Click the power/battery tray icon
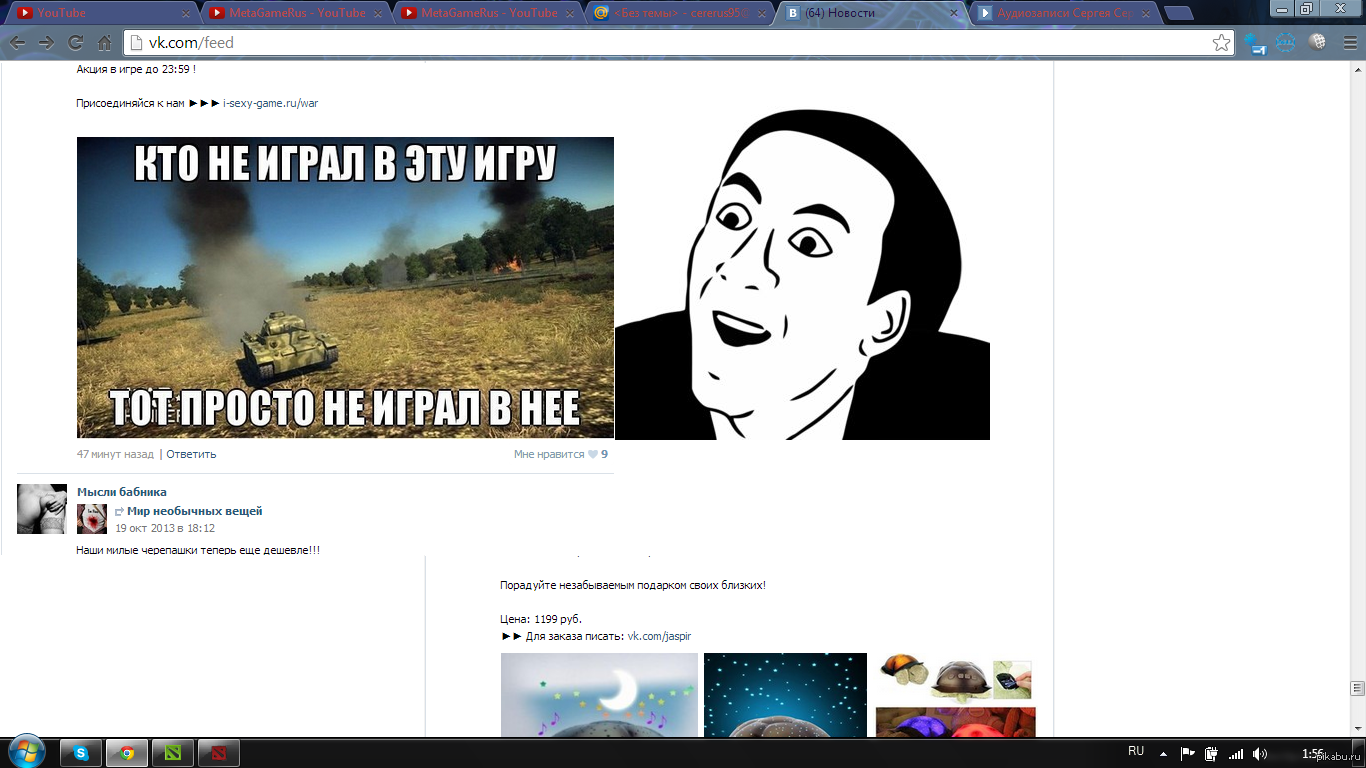 (x=1212, y=753)
